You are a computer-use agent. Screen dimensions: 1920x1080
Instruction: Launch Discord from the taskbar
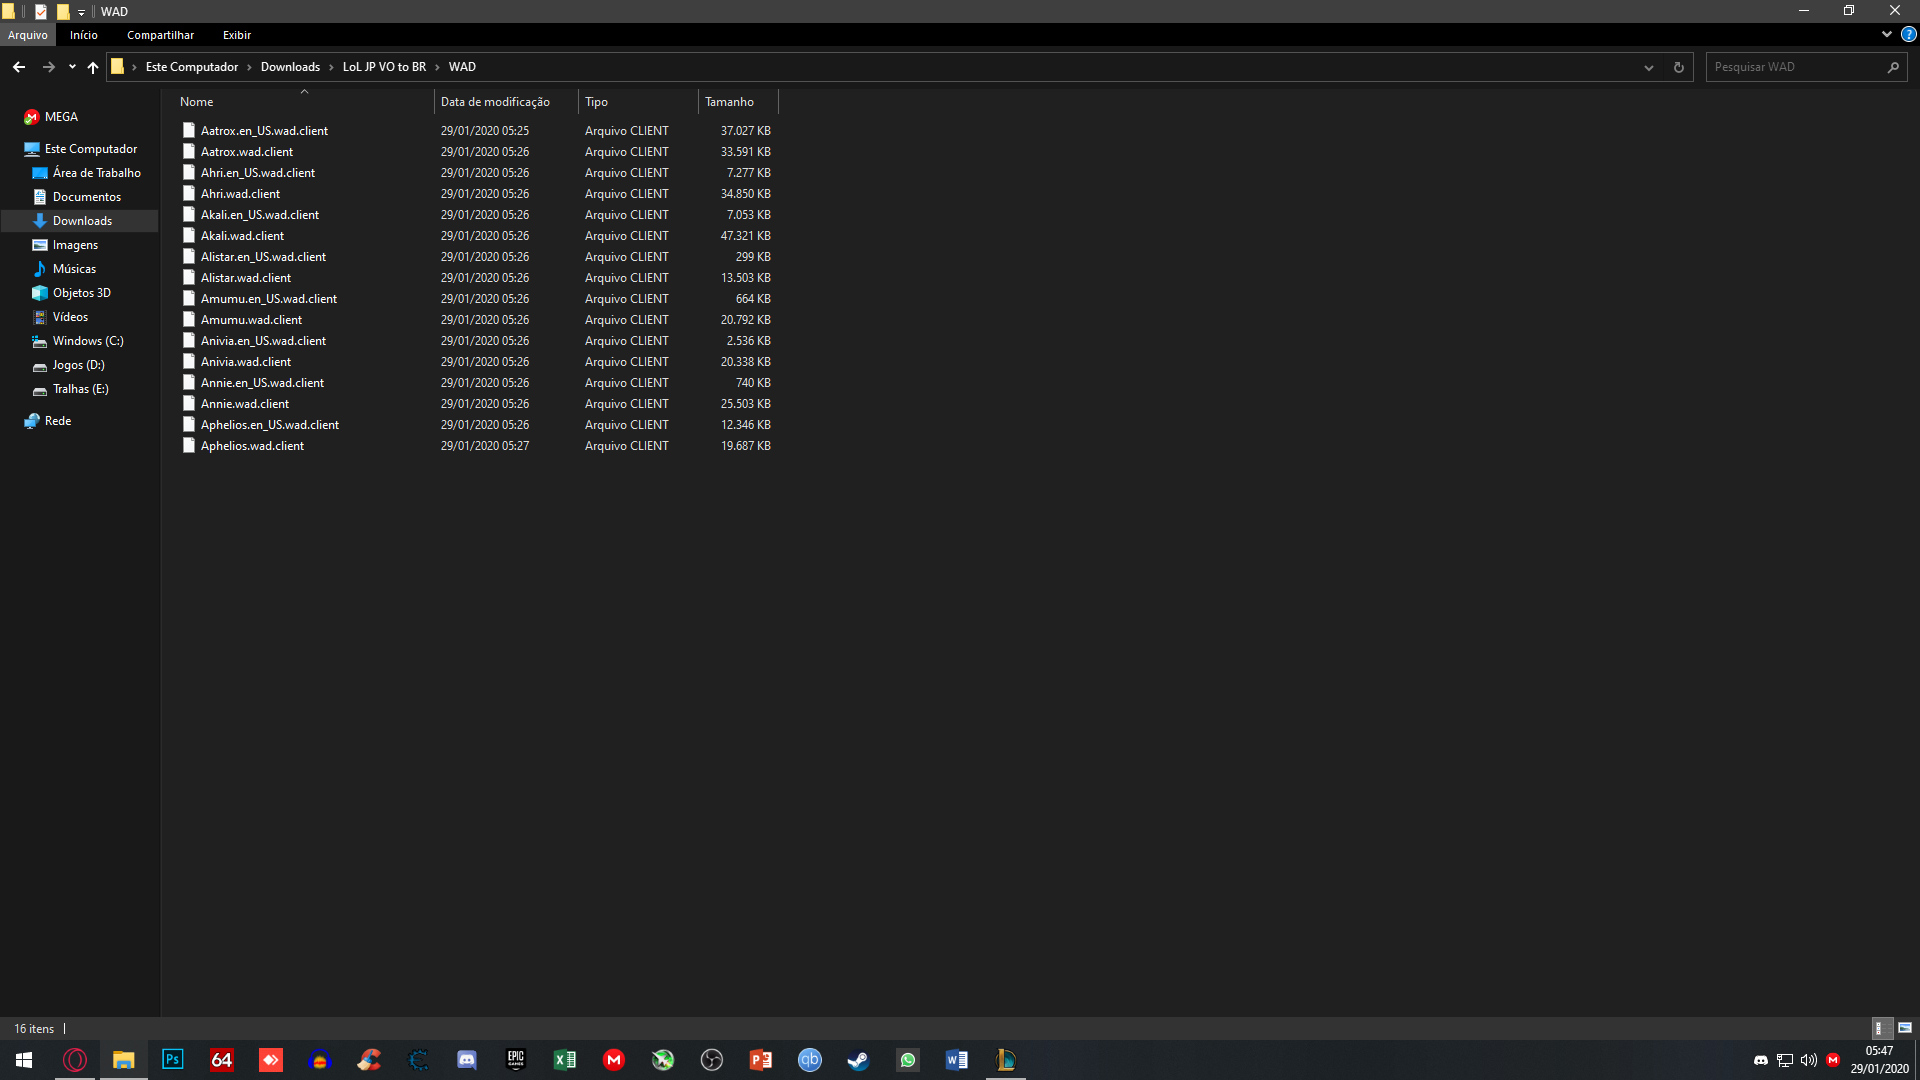pyautogui.click(x=466, y=1060)
